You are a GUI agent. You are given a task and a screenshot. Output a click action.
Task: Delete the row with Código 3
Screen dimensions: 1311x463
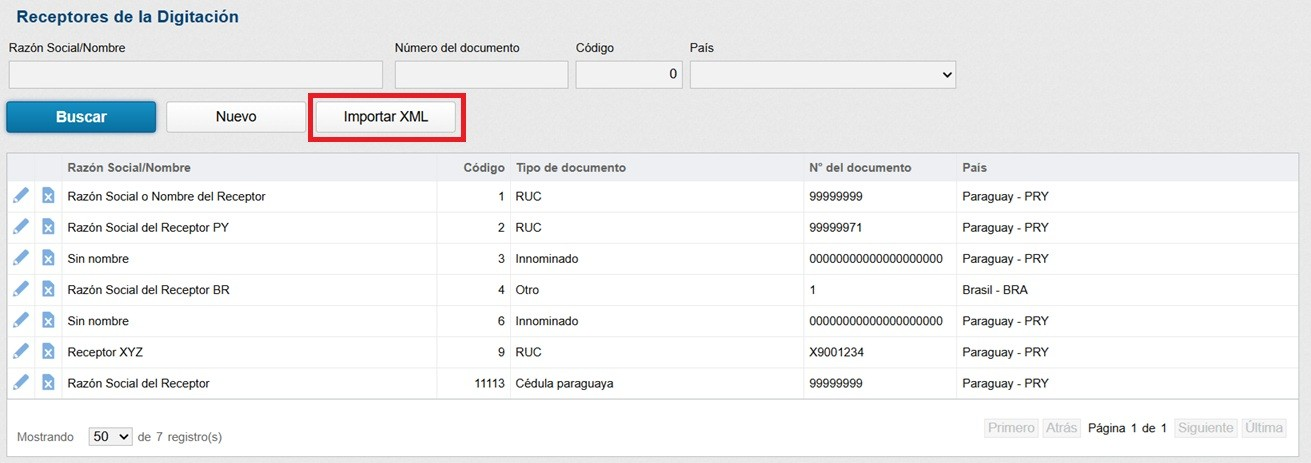point(48,258)
